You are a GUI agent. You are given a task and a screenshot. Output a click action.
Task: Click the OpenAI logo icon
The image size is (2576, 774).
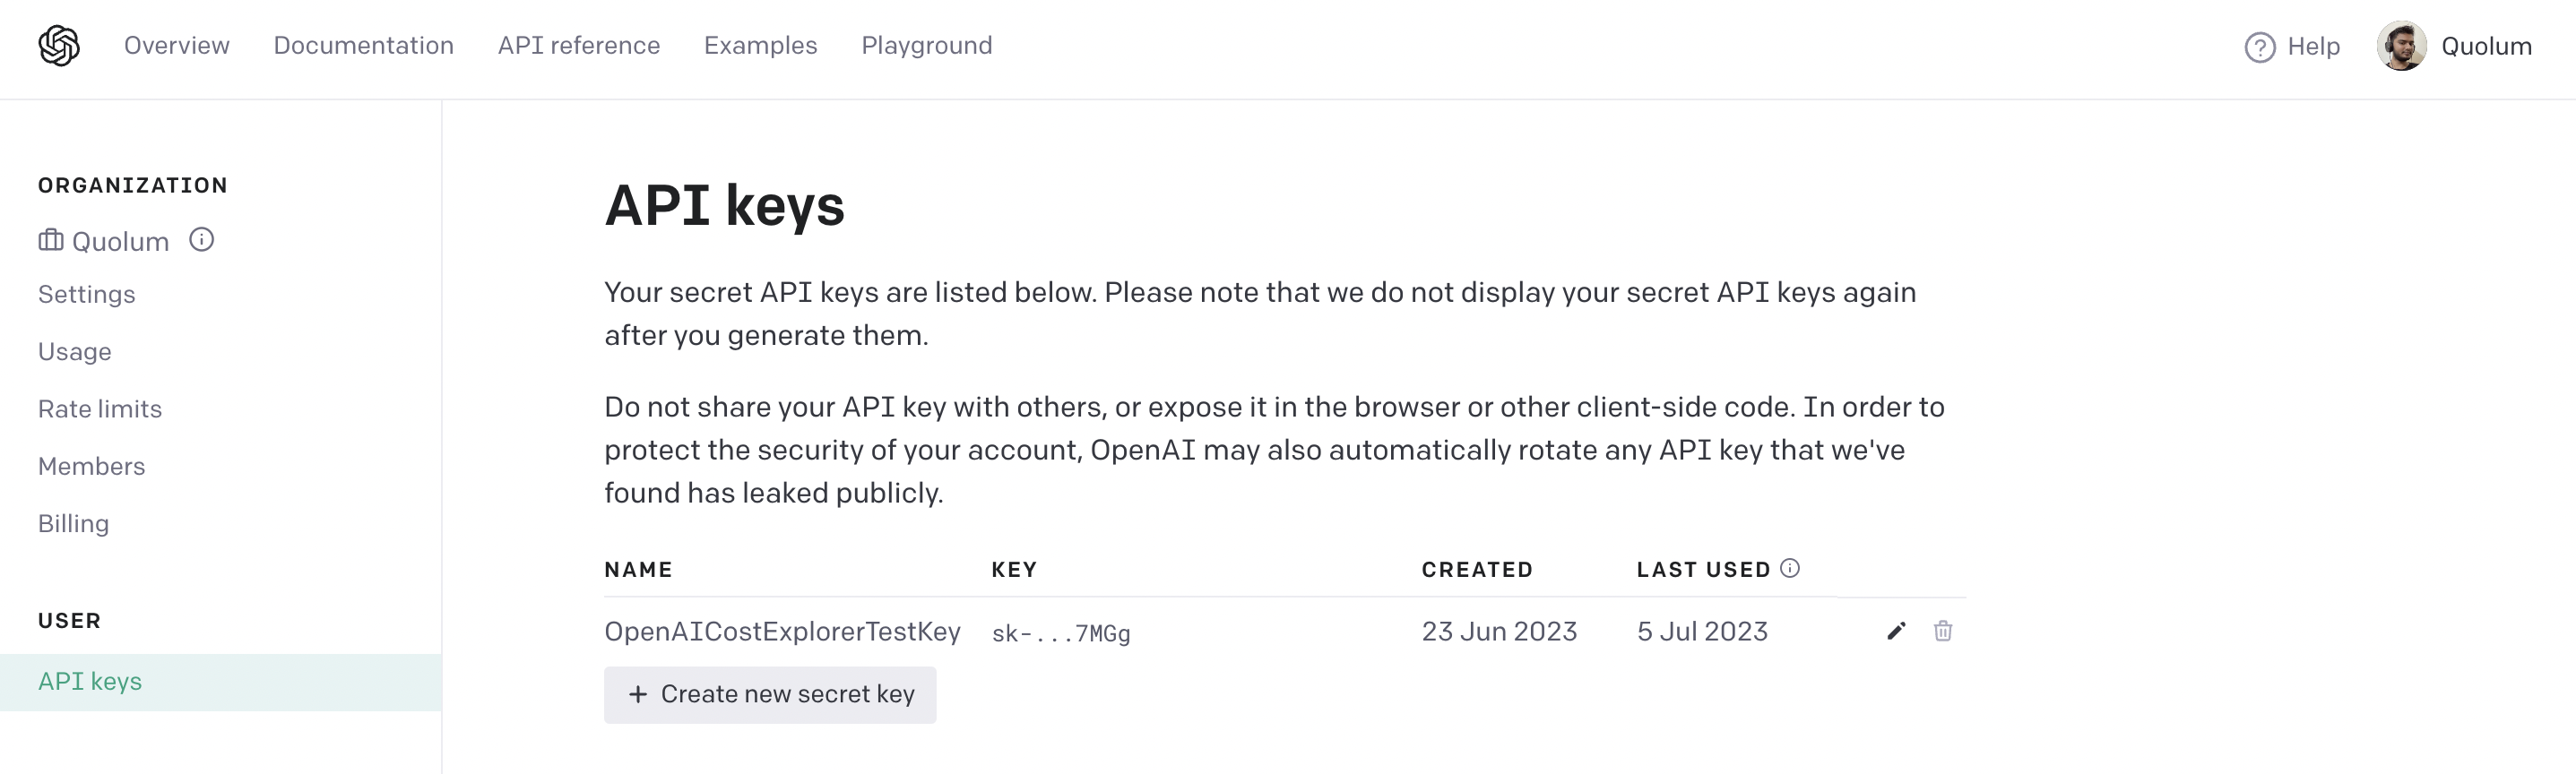(59, 46)
